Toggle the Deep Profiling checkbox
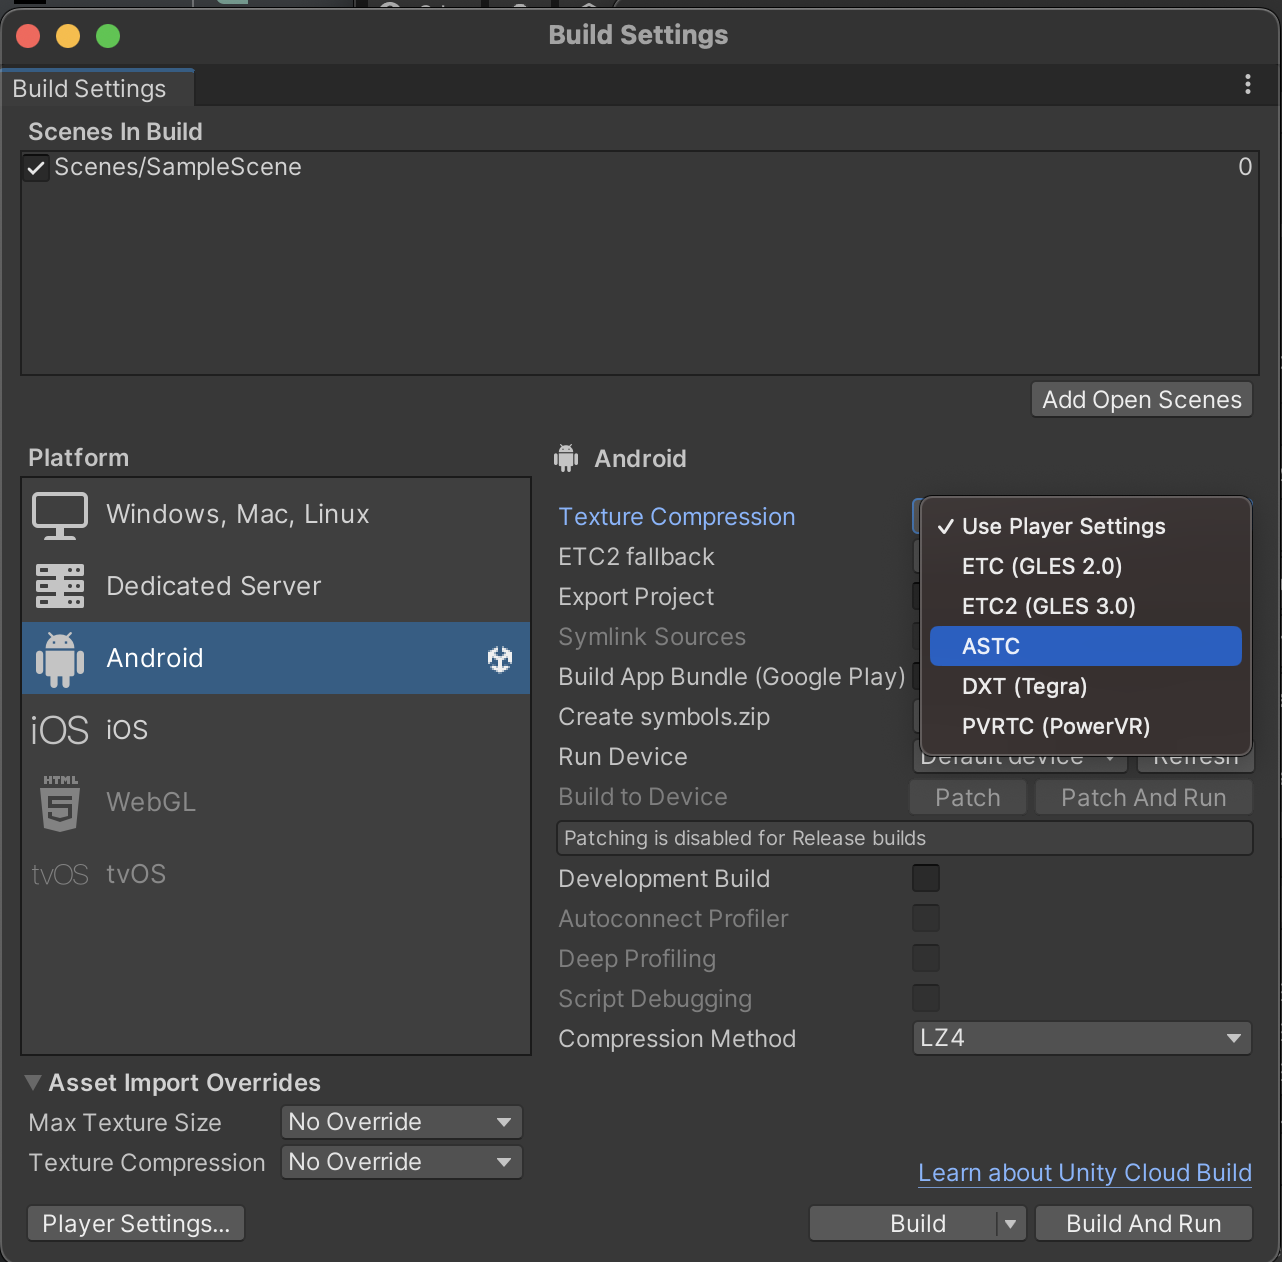The image size is (1282, 1262). pyautogui.click(x=926, y=958)
